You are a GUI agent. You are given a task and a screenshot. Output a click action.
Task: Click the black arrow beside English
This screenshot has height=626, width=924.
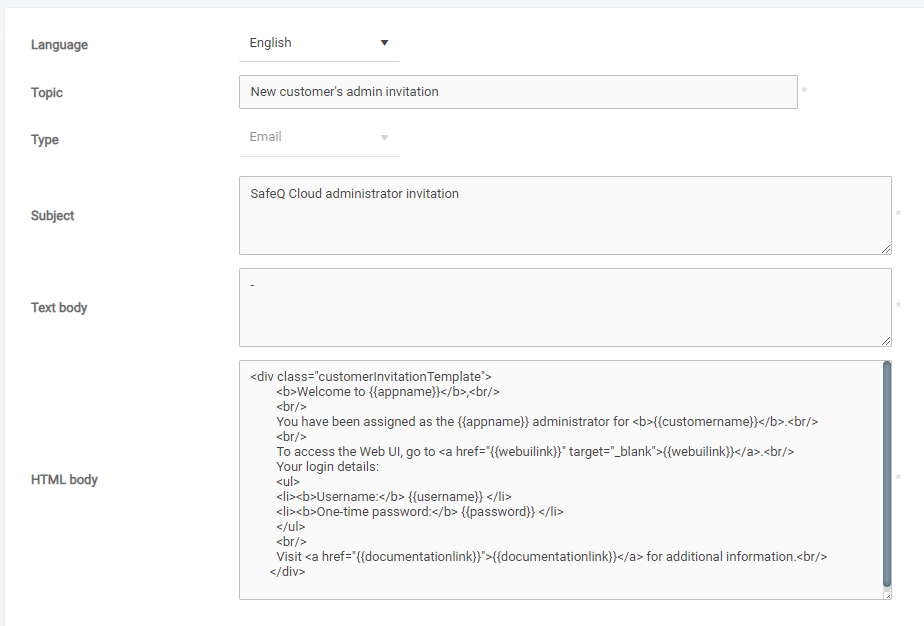[385, 43]
